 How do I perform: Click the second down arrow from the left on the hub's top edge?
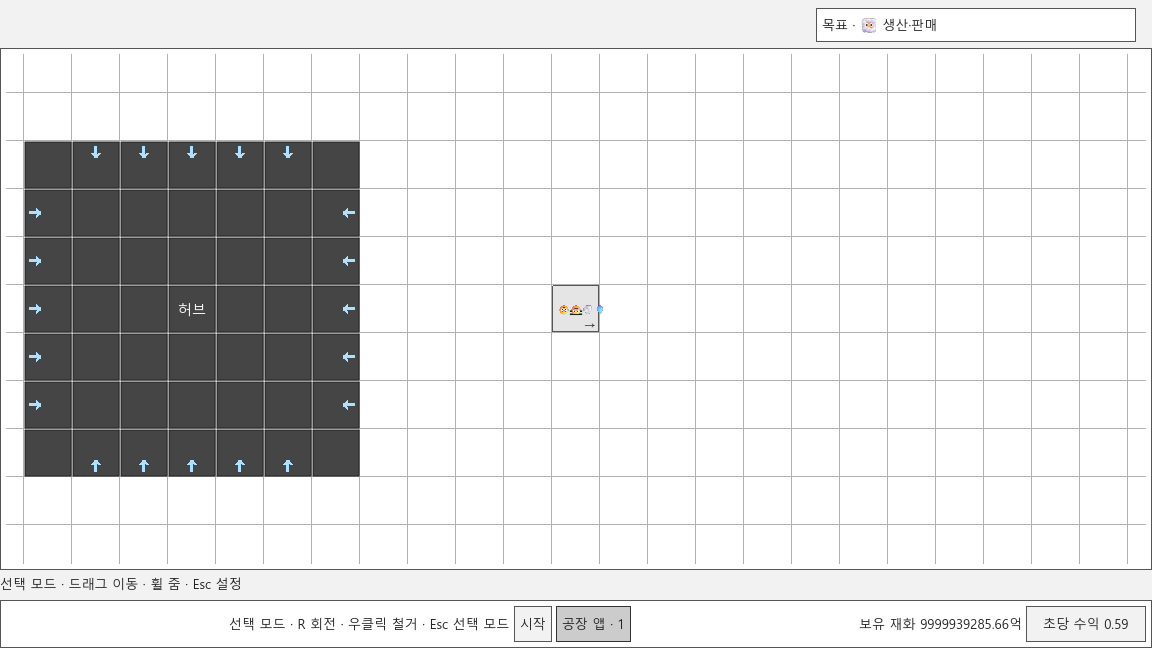(144, 153)
